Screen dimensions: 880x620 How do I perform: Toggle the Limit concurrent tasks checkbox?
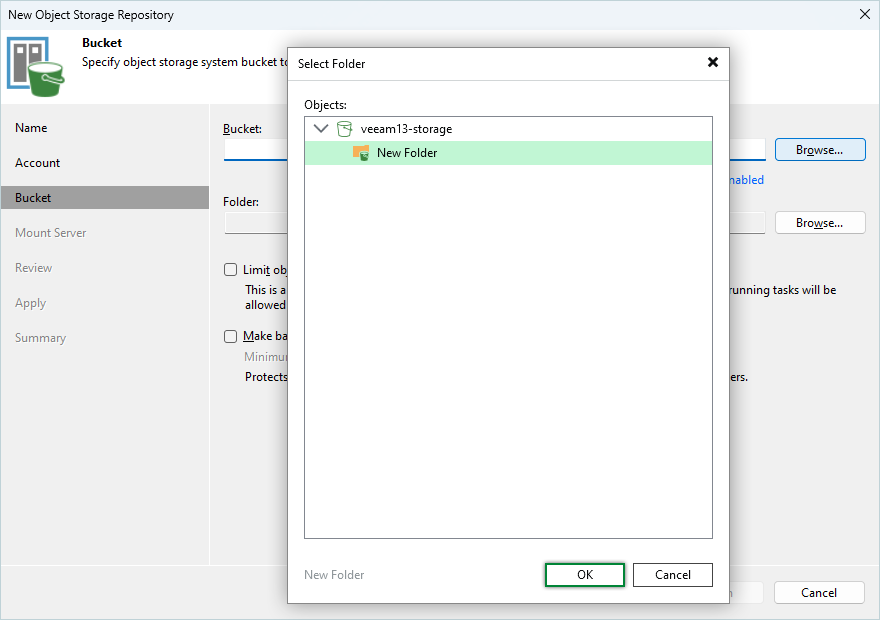tap(231, 270)
